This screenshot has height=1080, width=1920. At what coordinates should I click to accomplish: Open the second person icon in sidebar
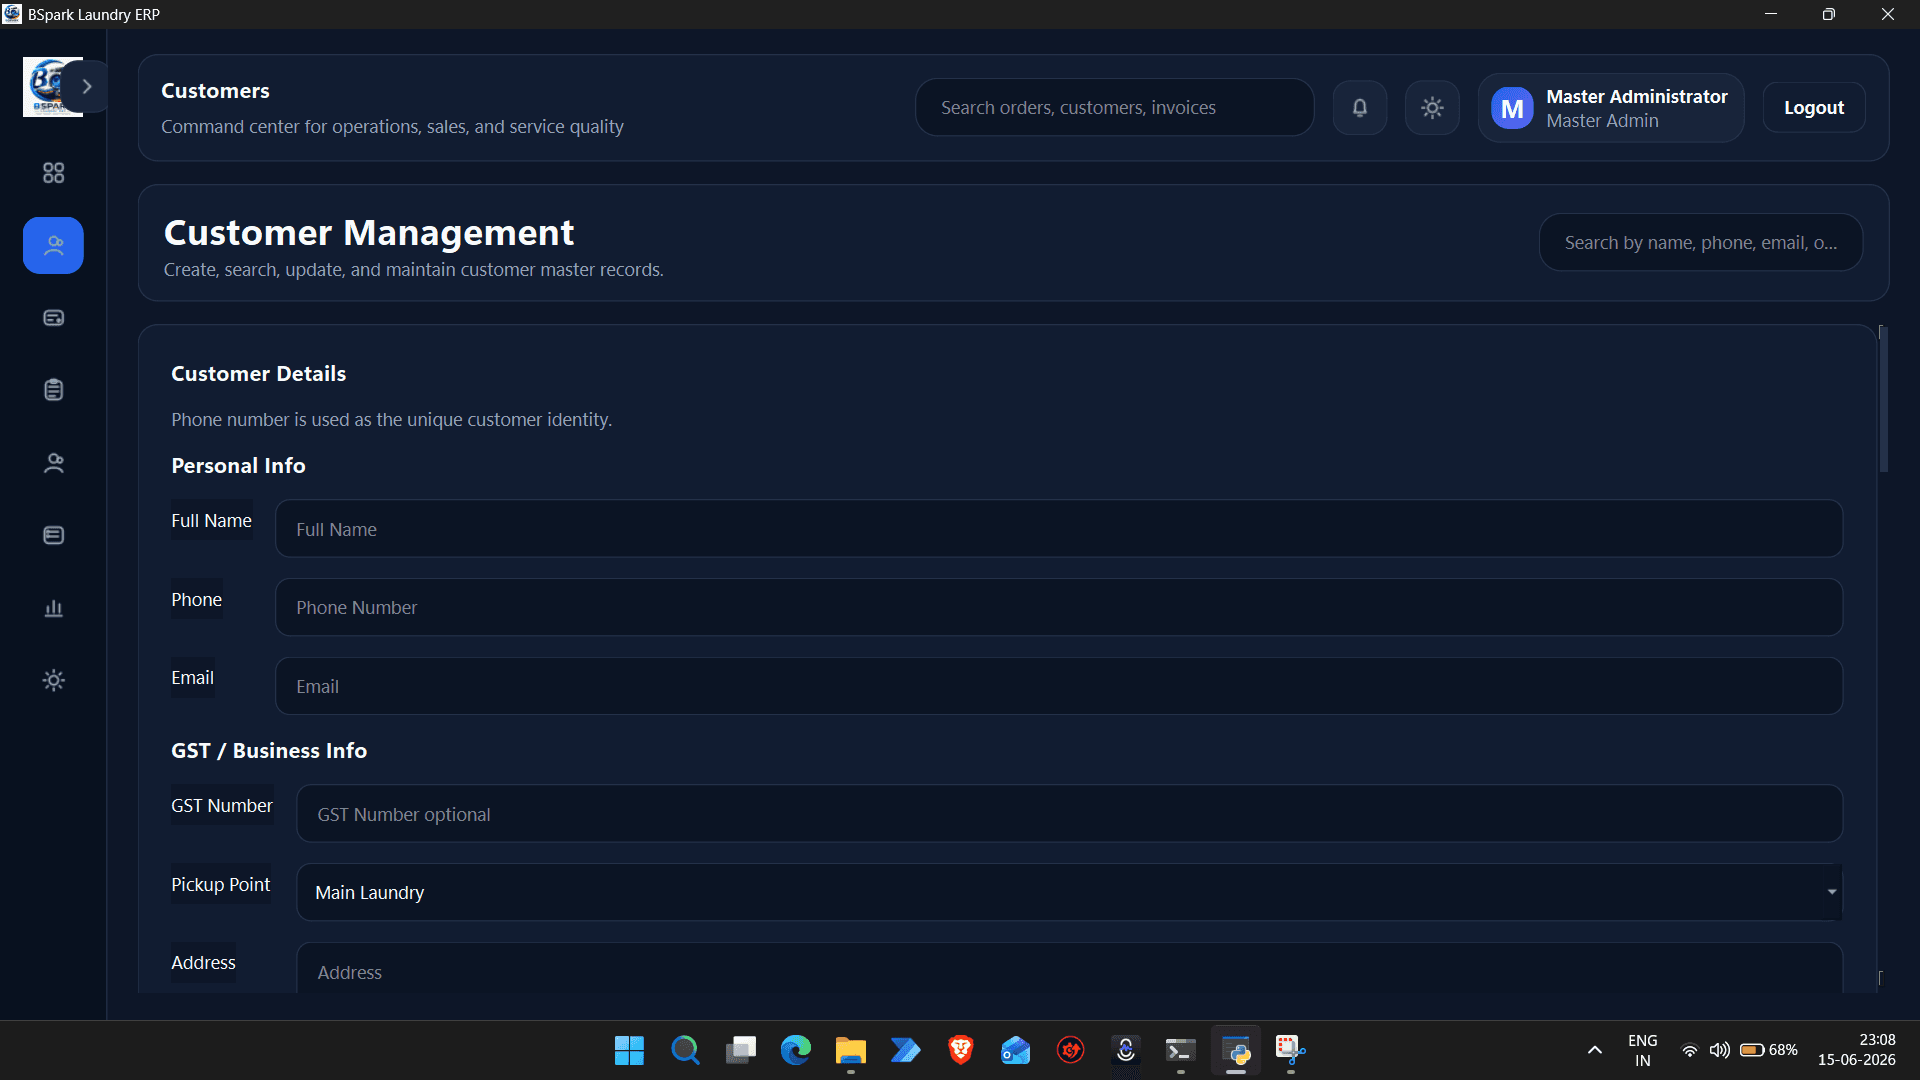pyautogui.click(x=54, y=463)
